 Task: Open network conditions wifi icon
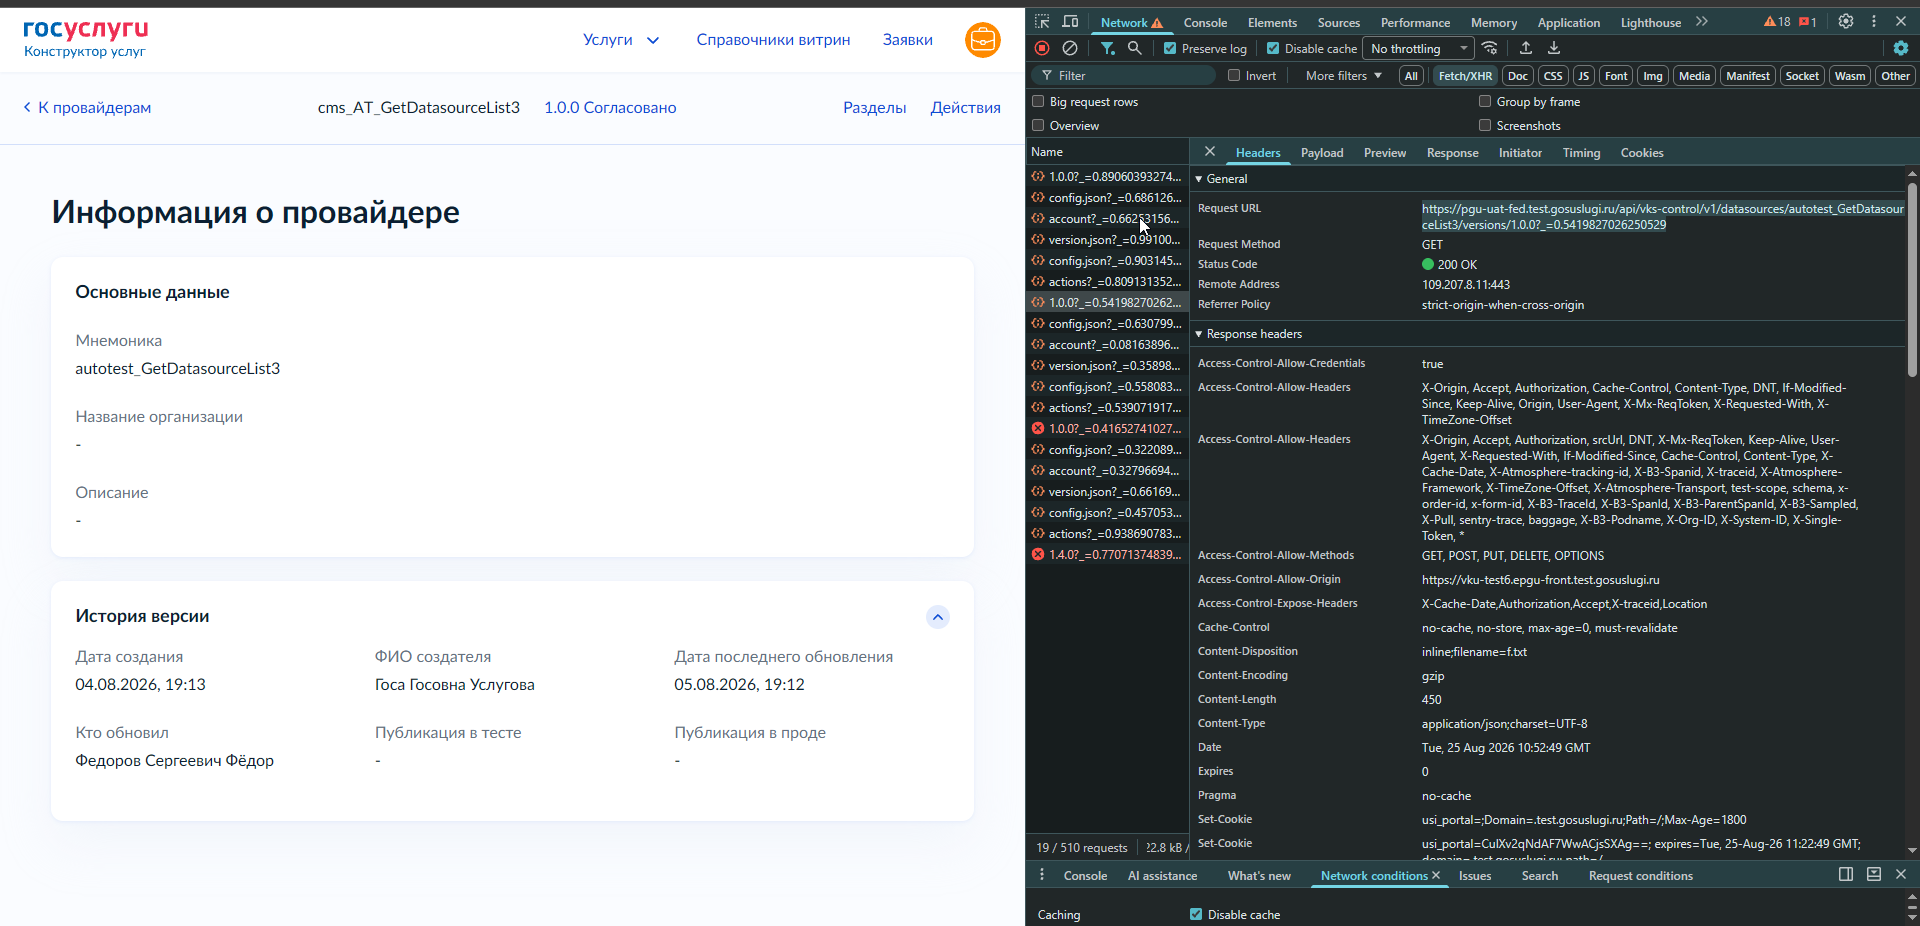(x=1490, y=48)
